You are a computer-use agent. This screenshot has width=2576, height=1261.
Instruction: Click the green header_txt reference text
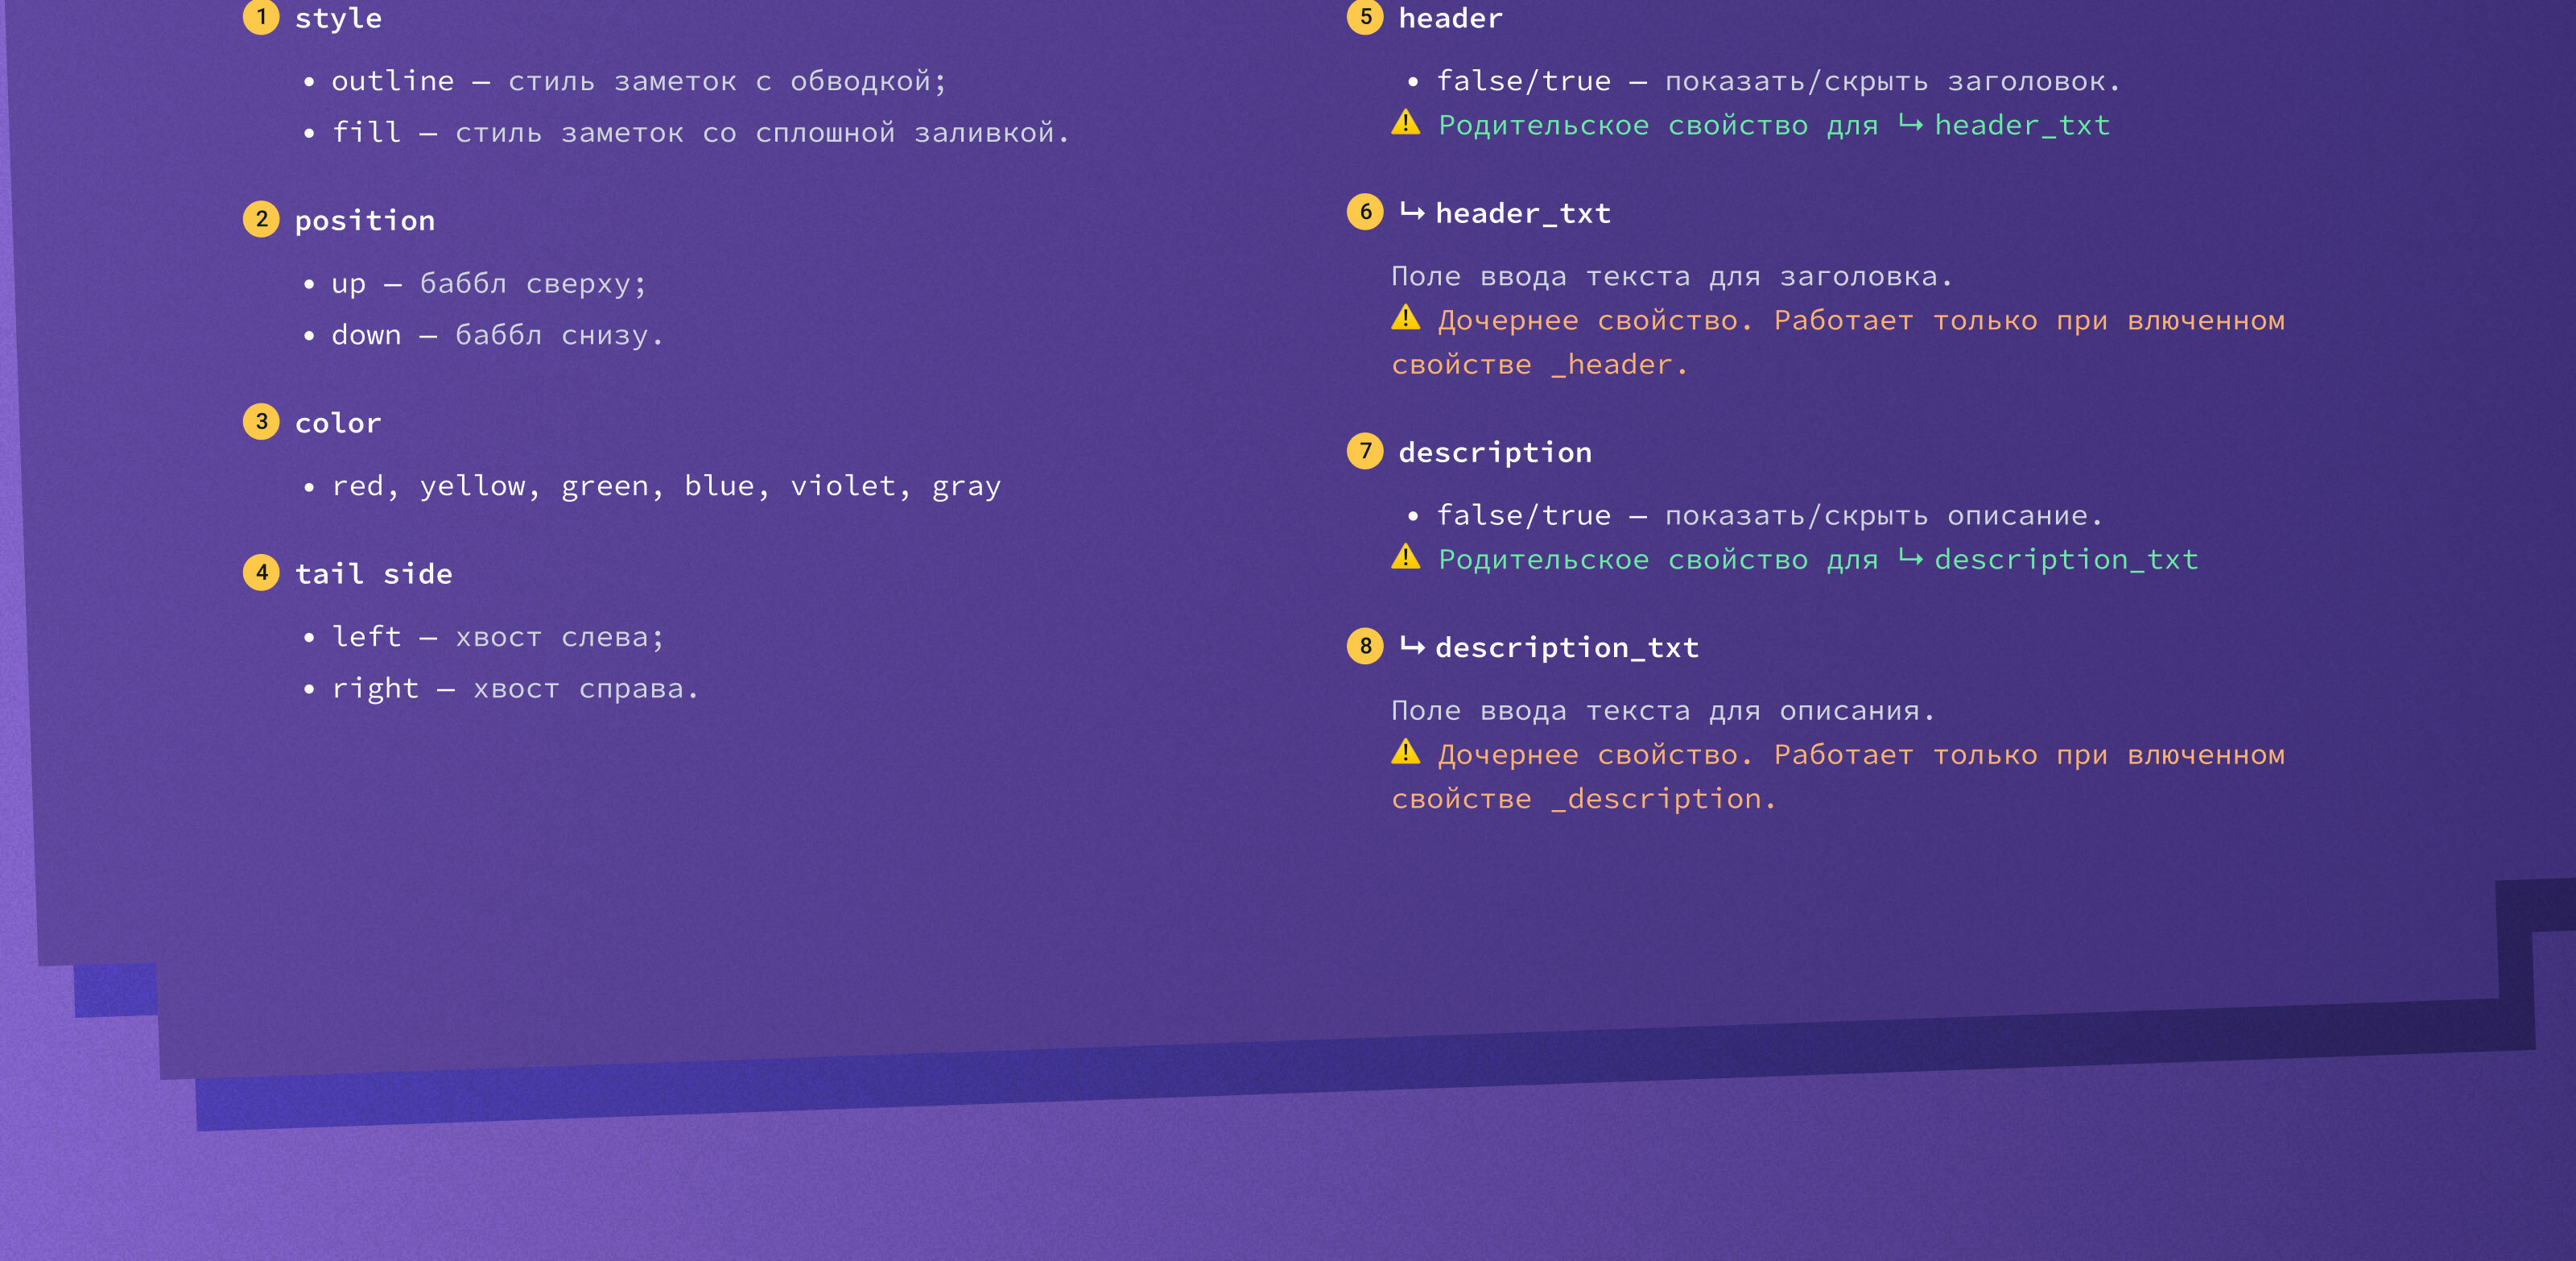pyautogui.click(x=2021, y=125)
